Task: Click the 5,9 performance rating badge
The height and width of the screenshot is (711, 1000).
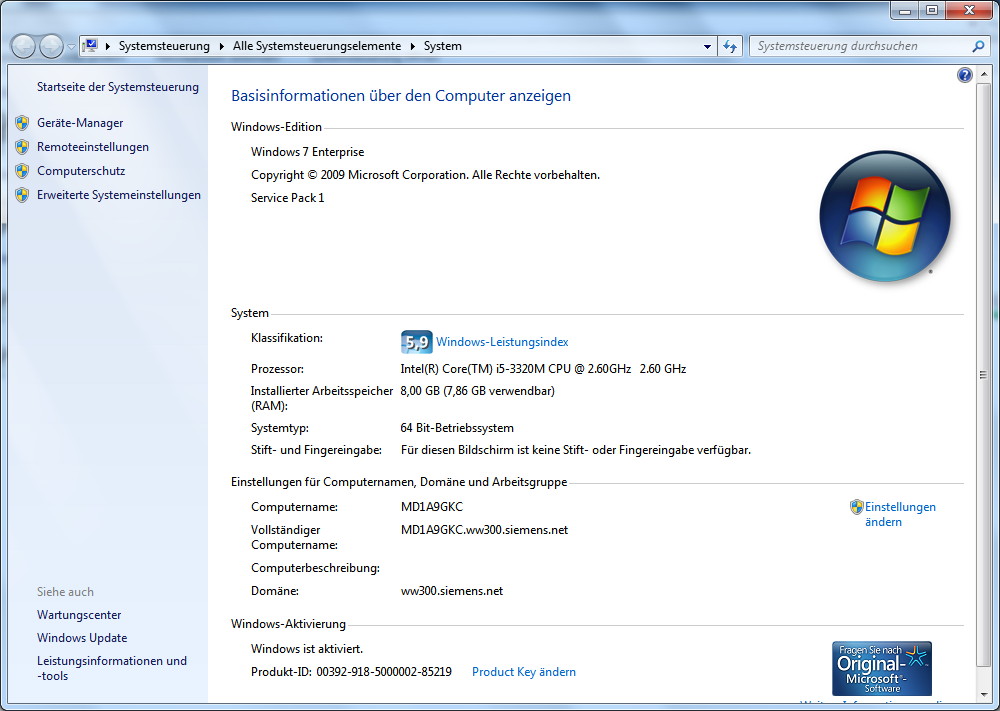Action: 416,342
